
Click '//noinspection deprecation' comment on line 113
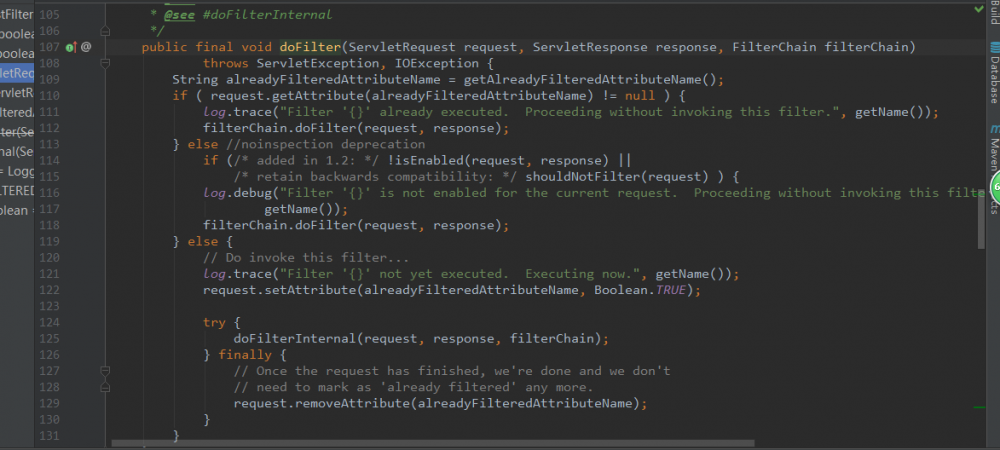tap(325, 145)
